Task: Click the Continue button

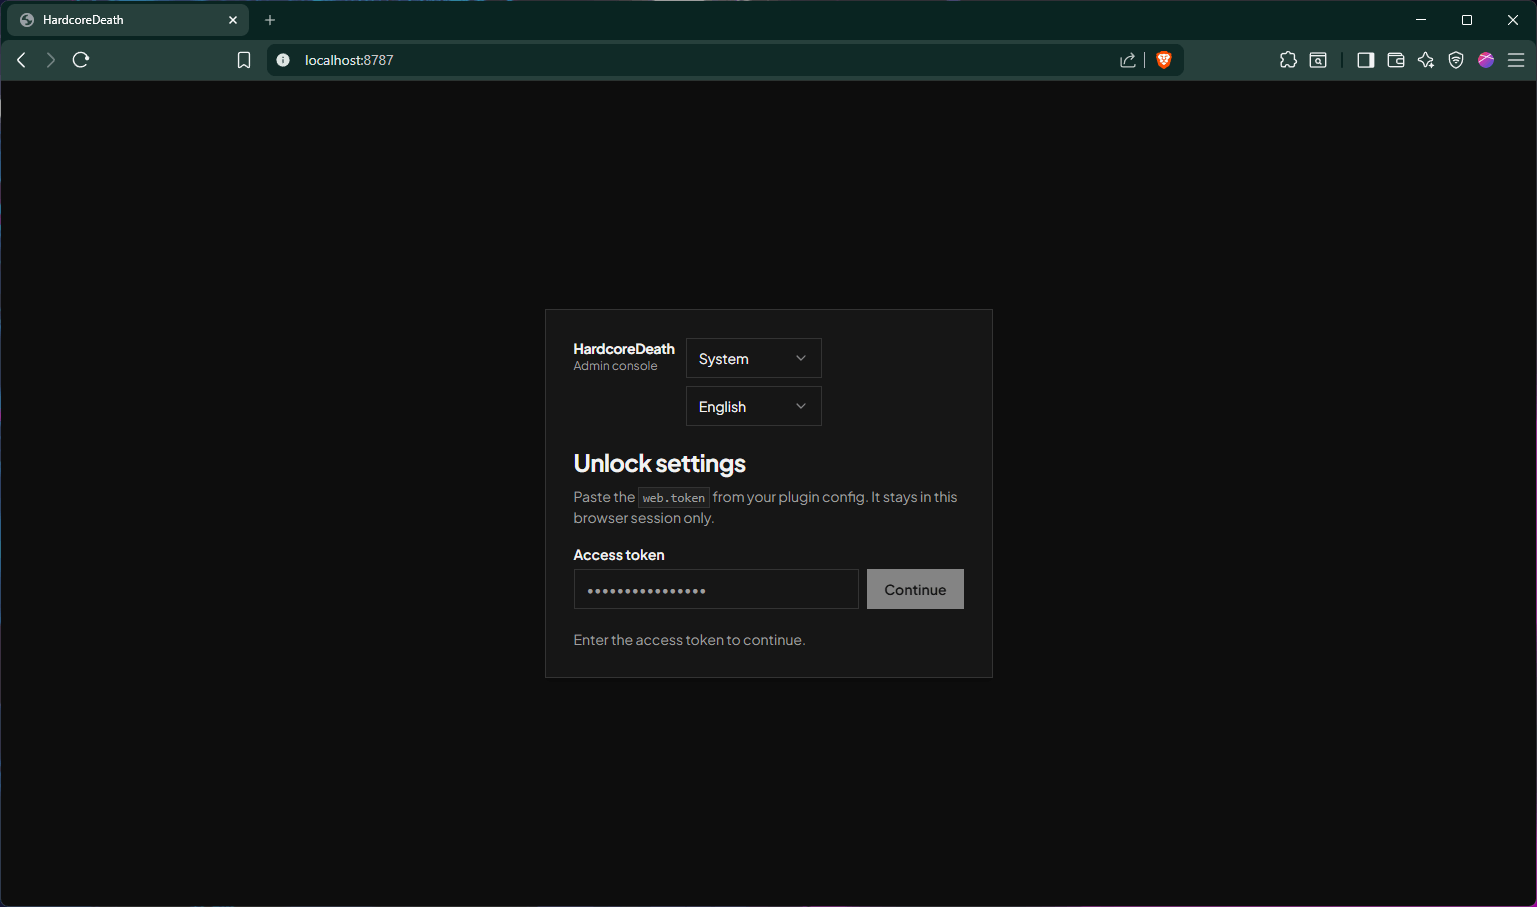Action: pyautogui.click(x=915, y=589)
